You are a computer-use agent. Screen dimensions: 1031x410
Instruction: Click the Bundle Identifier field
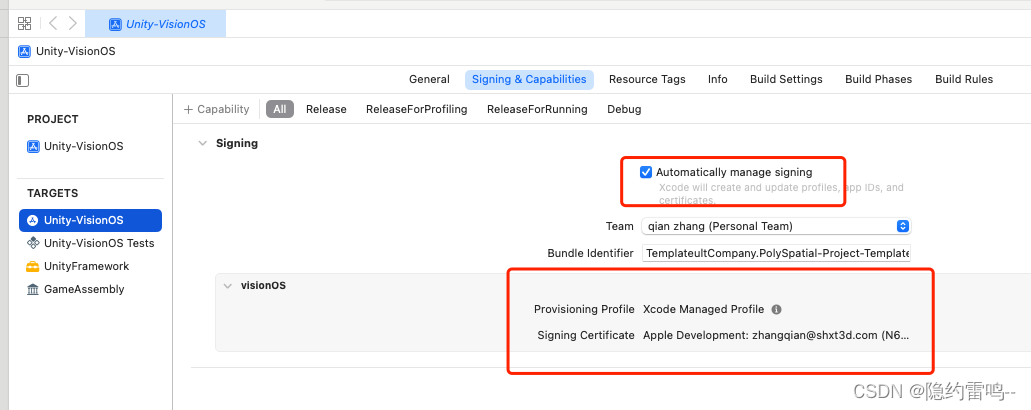coord(776,254)
